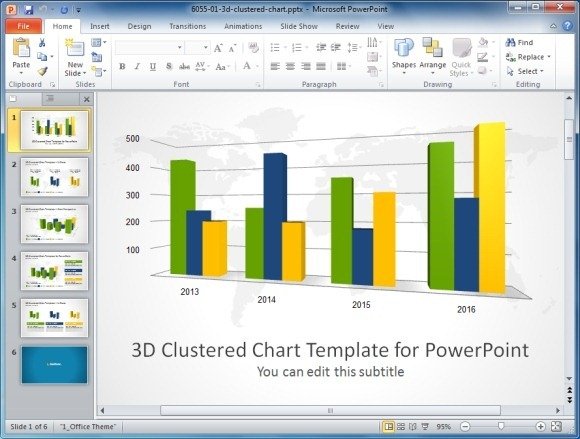580x439 pixels.
Task: Expand the font name dropdown
Action: pos(179,48)
